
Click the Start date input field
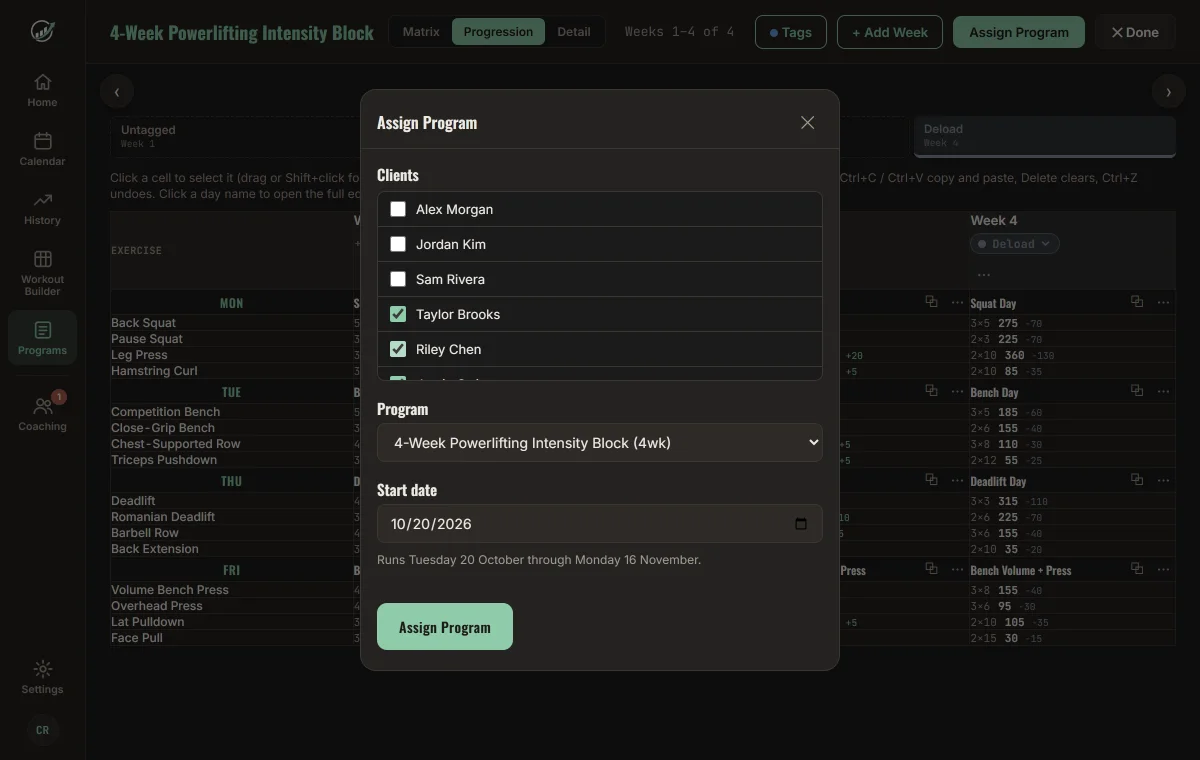600,524
